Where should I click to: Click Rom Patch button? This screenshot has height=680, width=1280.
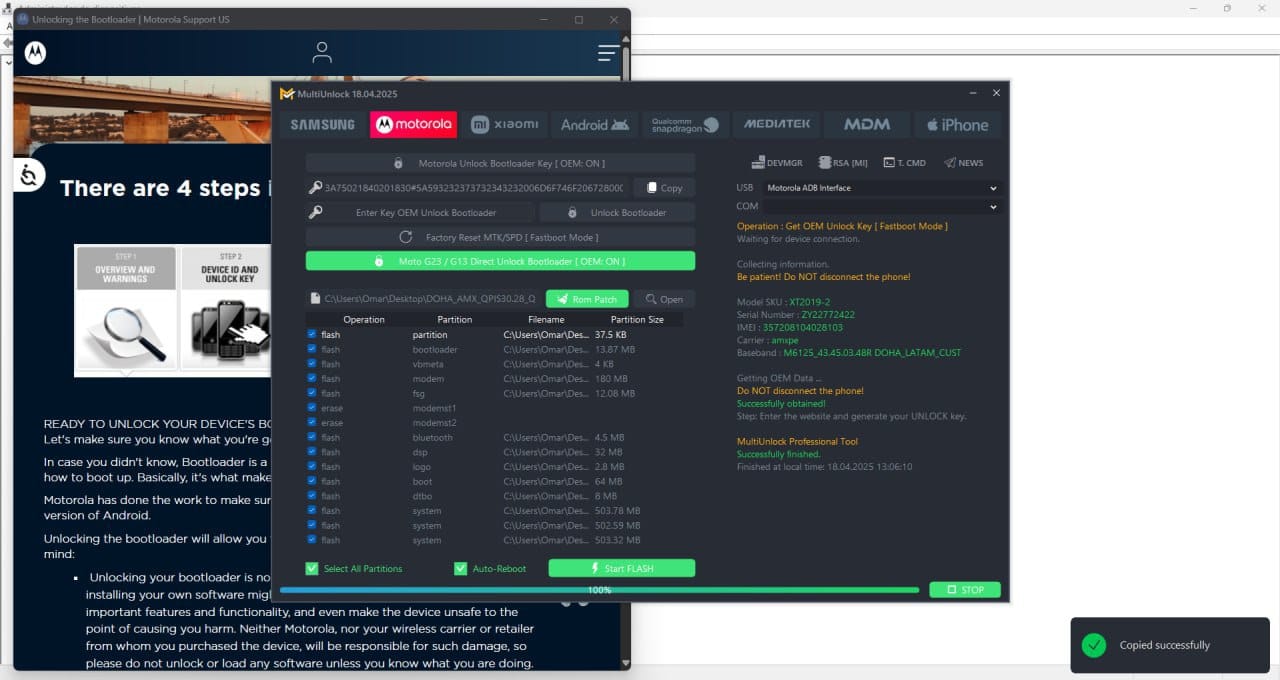coord(587,299)
